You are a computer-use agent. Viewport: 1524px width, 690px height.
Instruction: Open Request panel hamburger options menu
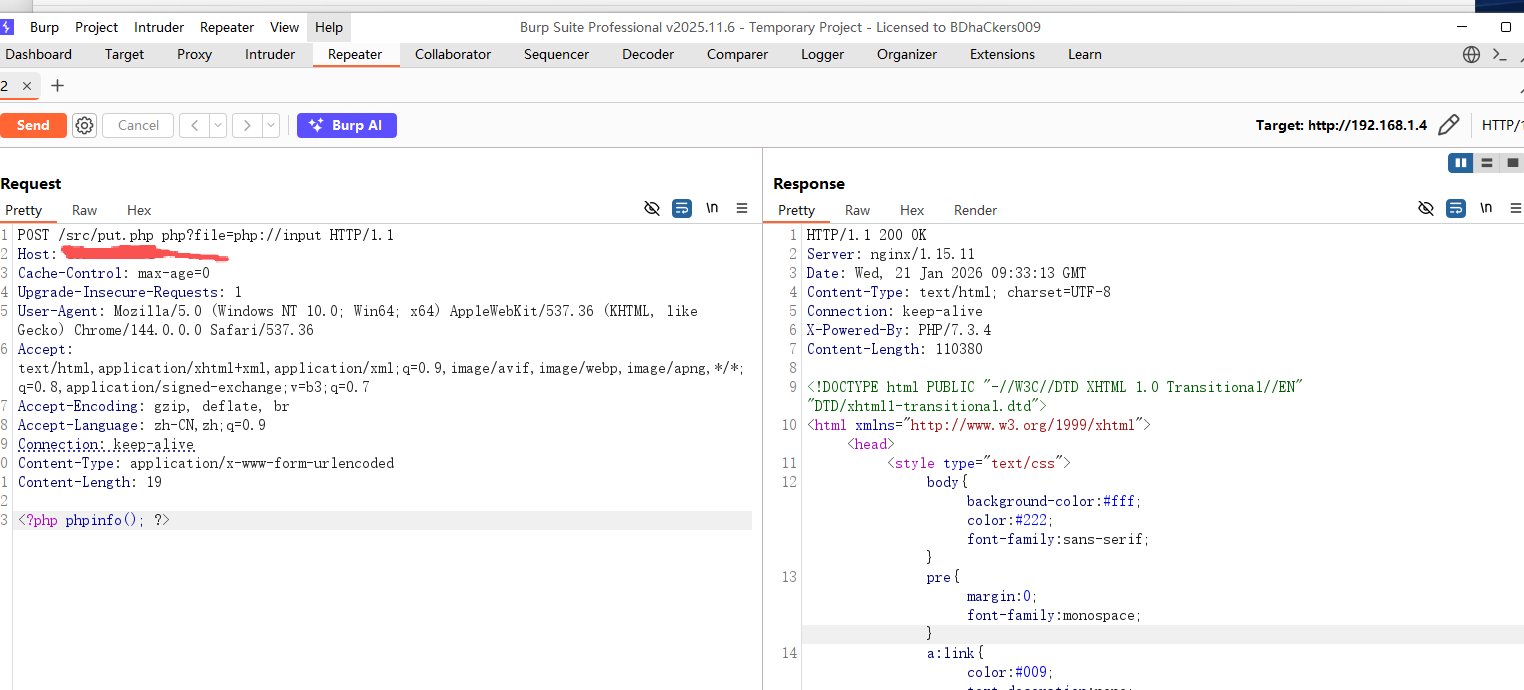pyautogui.click(x=742, y=208)
